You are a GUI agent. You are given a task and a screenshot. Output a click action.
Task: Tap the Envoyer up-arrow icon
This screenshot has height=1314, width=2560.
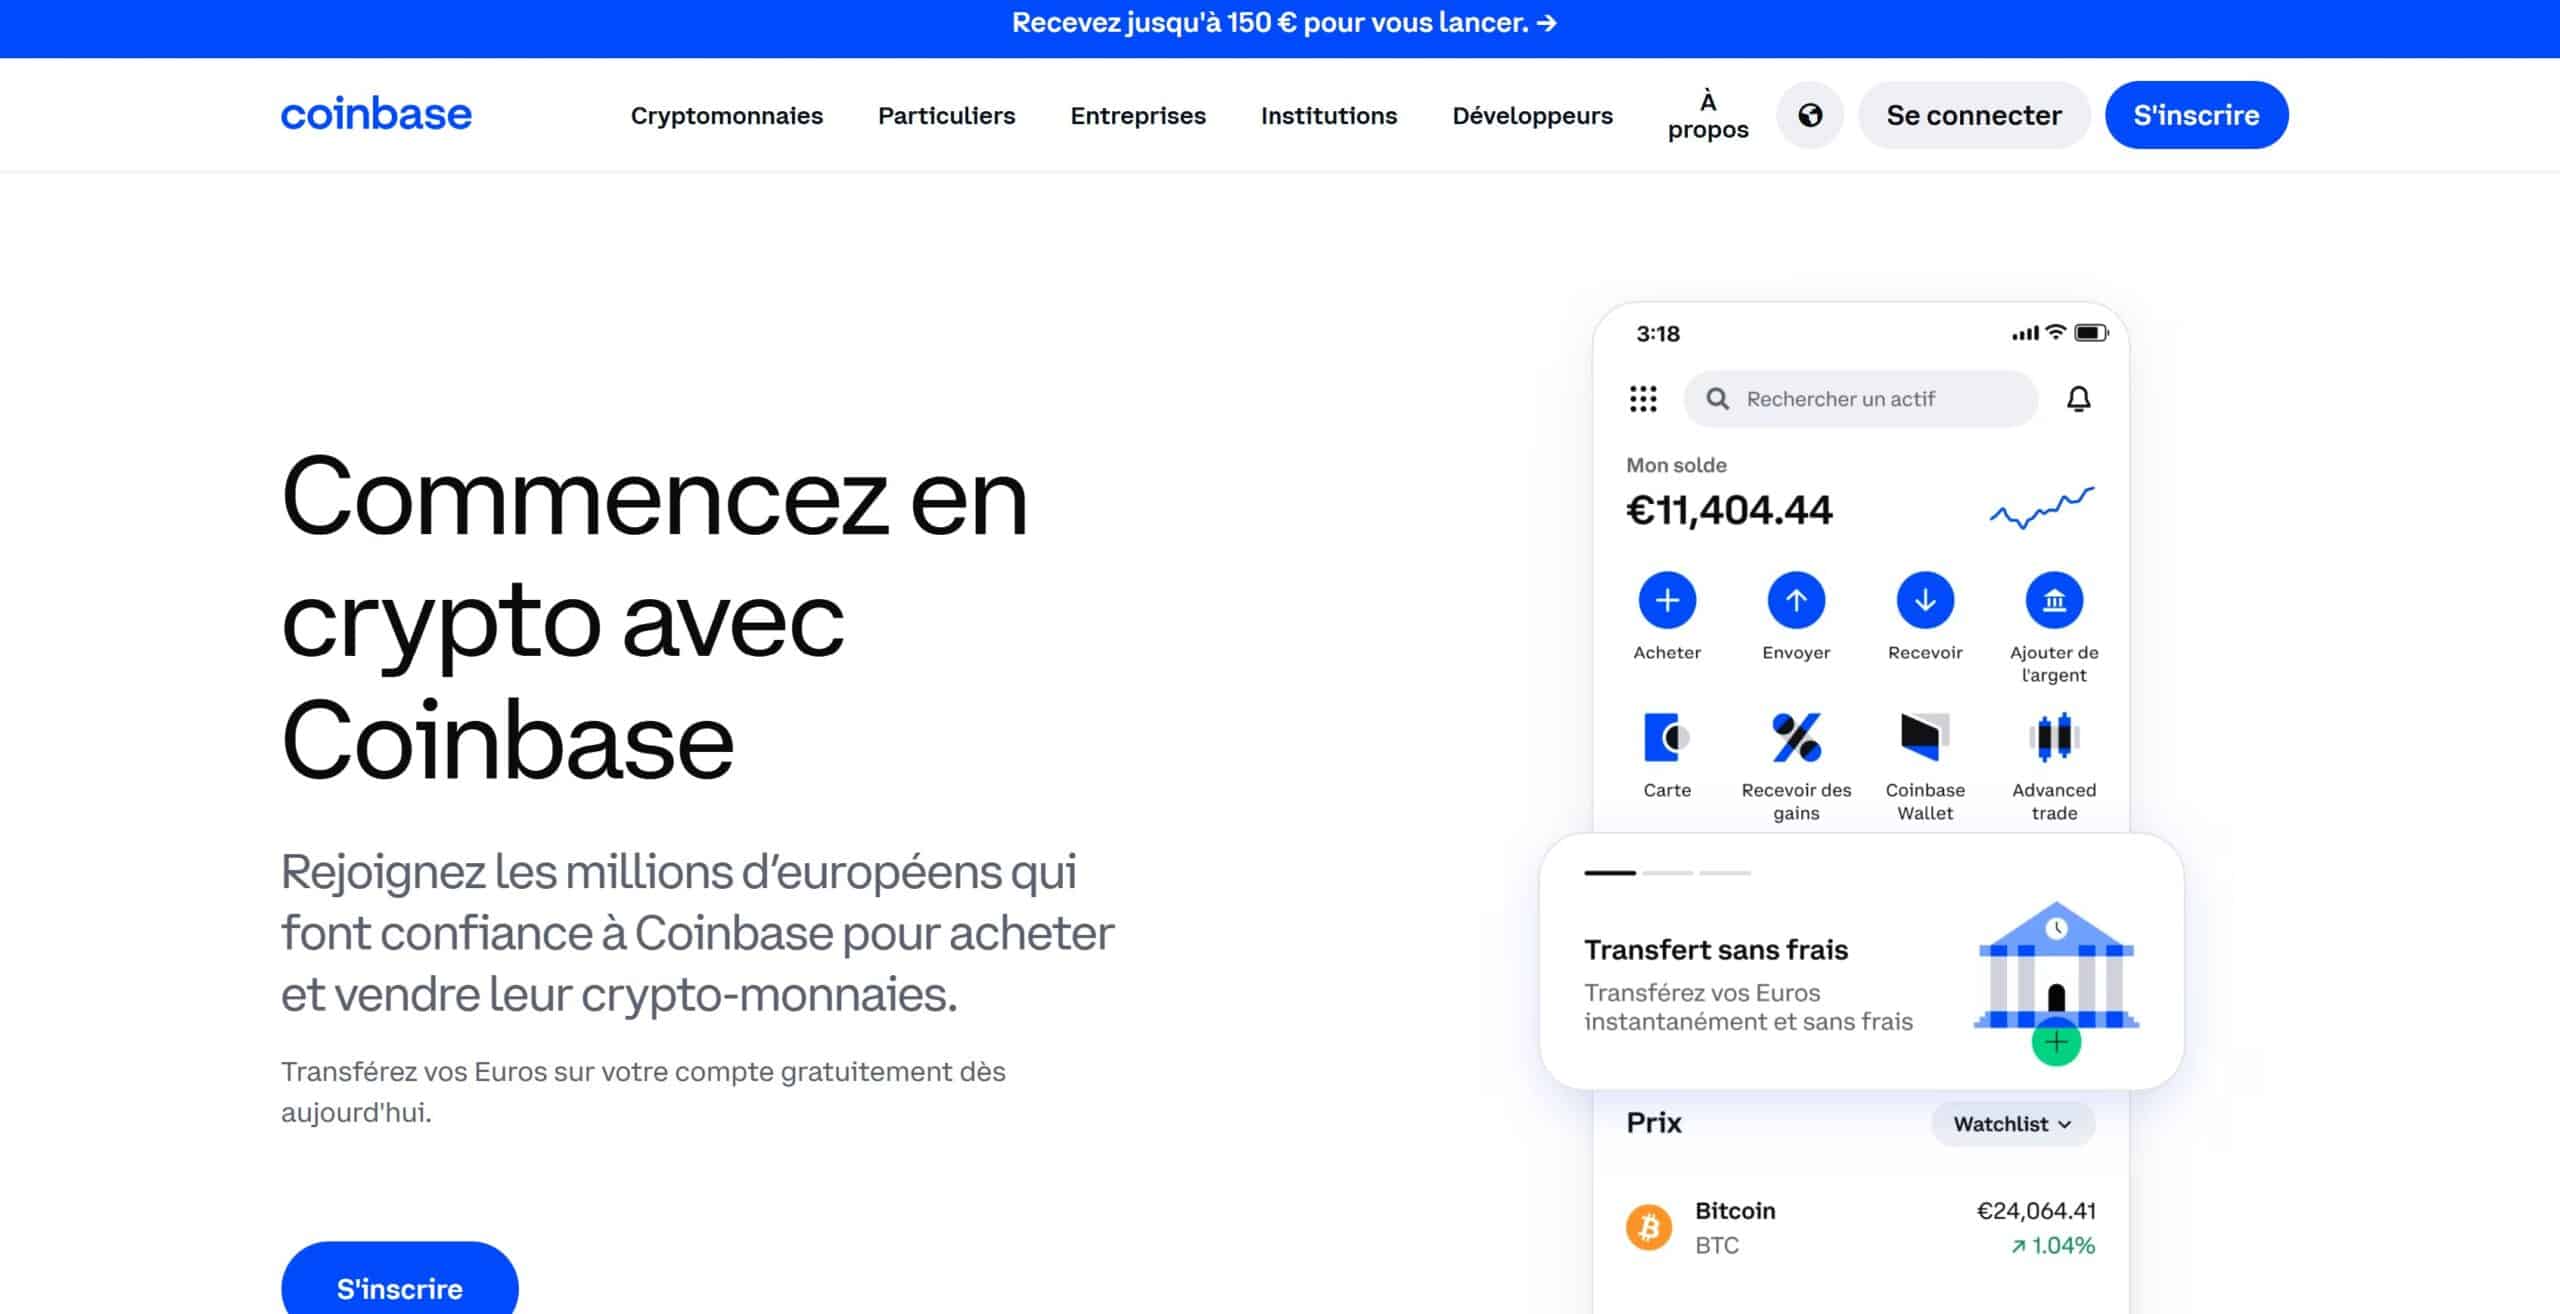click(x=1796, y=600)
